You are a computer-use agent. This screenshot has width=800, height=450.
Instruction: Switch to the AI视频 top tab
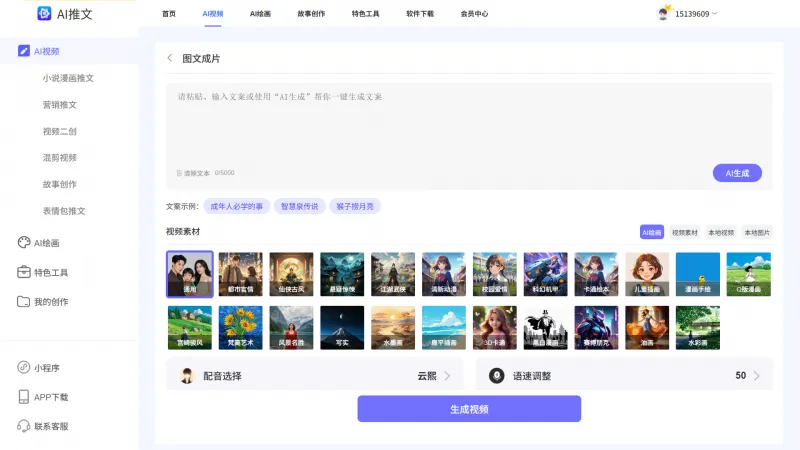point(213,14)
